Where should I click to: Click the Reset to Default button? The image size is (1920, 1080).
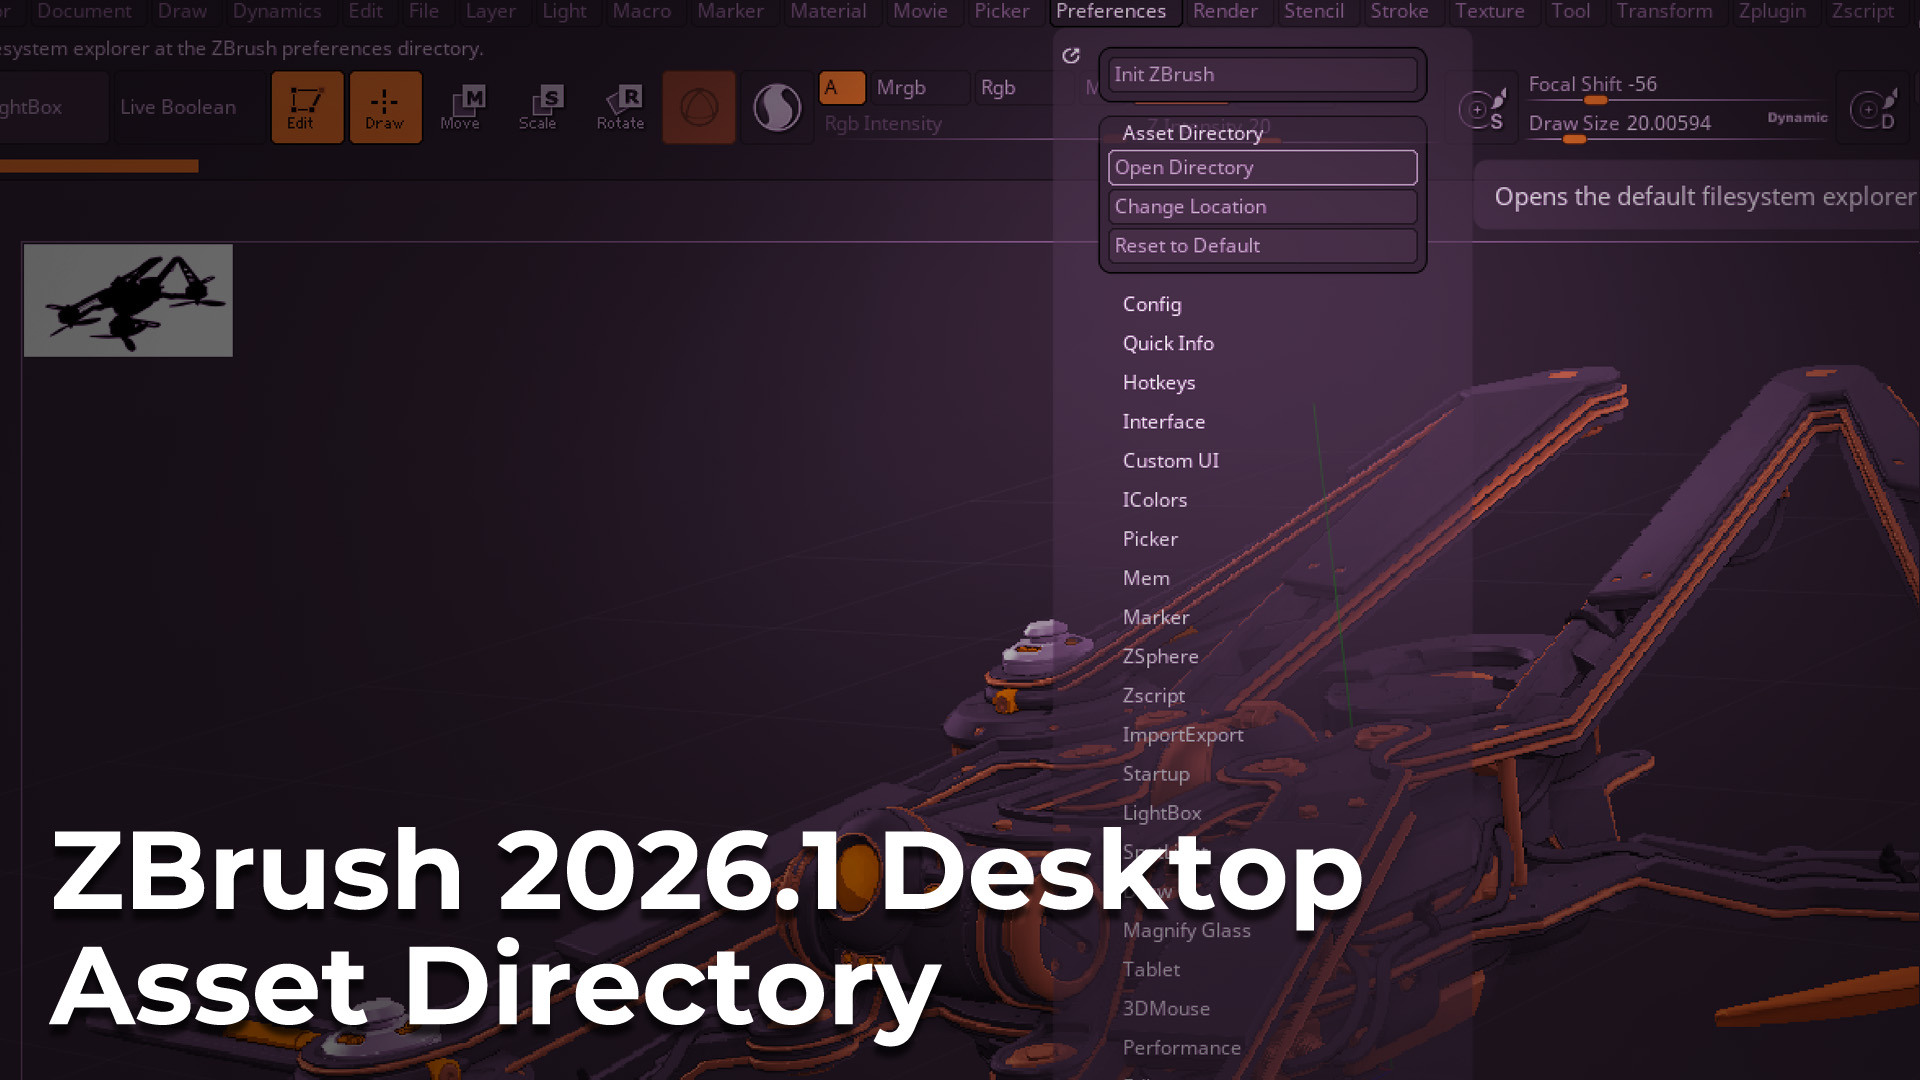(1261, 246)
